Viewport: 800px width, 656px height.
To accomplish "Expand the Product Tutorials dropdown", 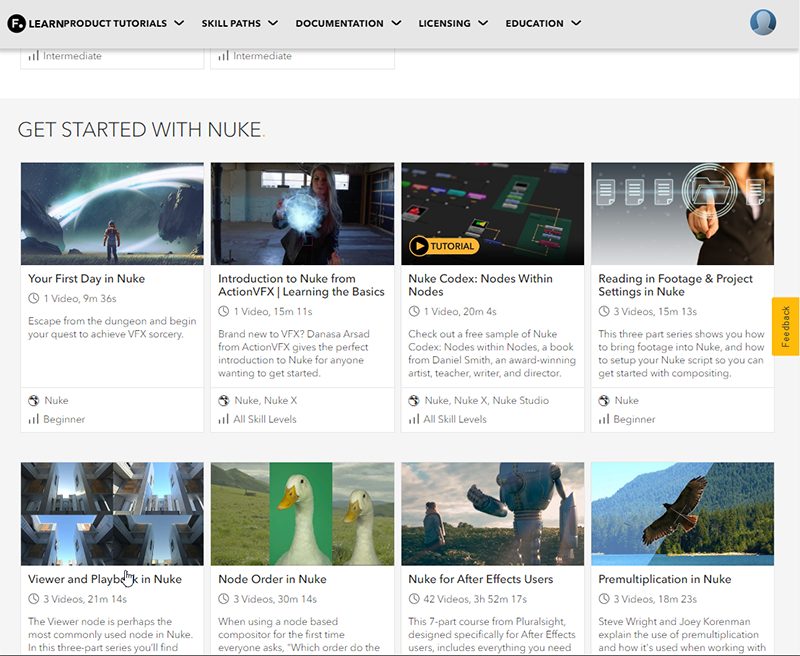I will (x=178, y=23).
